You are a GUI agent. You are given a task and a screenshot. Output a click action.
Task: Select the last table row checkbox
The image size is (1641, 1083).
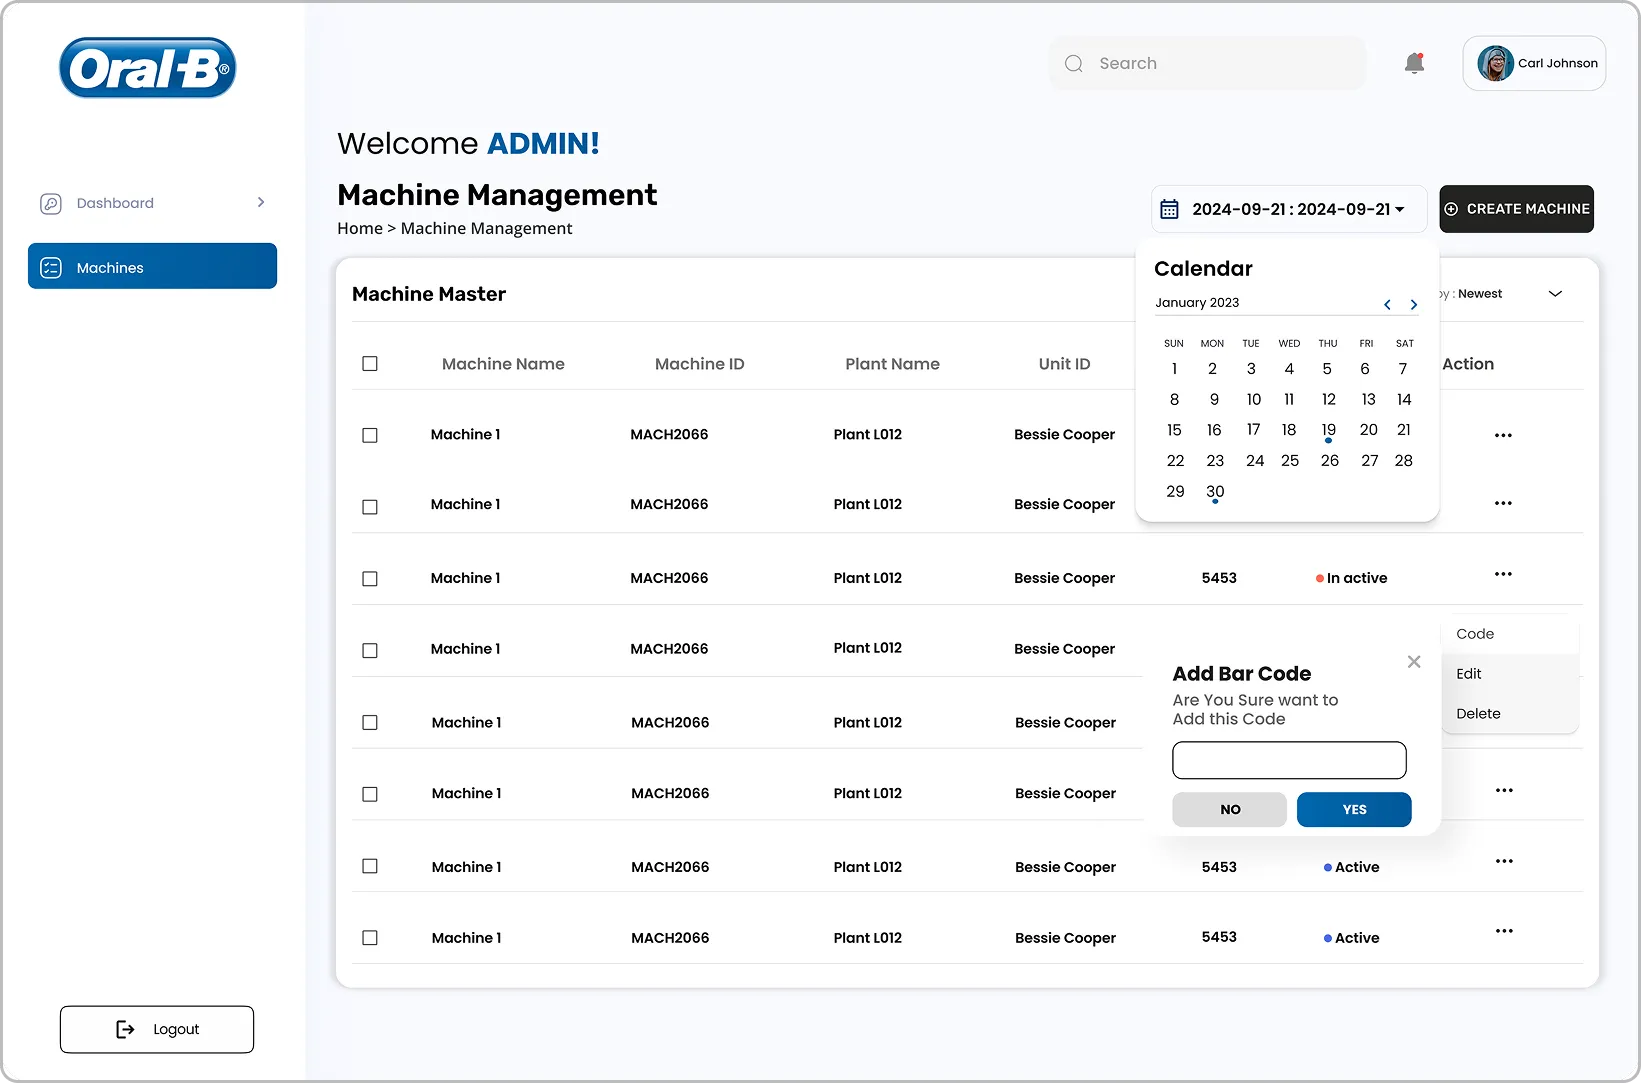click(x=370, y=938)
